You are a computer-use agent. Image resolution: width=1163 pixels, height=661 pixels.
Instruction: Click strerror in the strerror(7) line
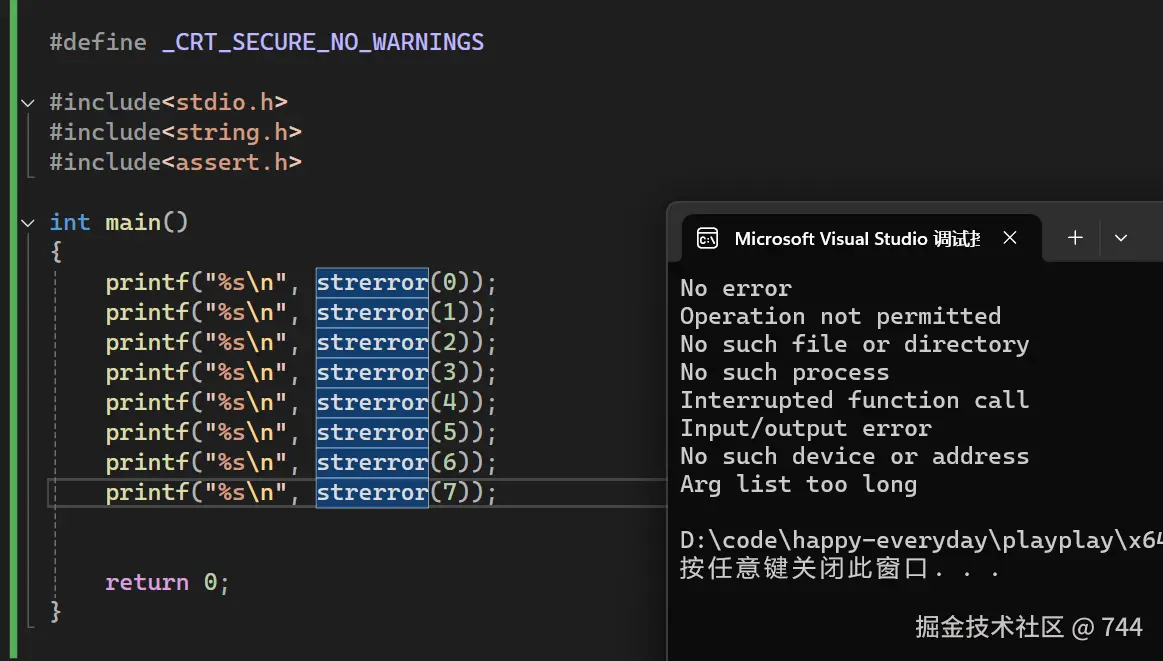point(372,493)
